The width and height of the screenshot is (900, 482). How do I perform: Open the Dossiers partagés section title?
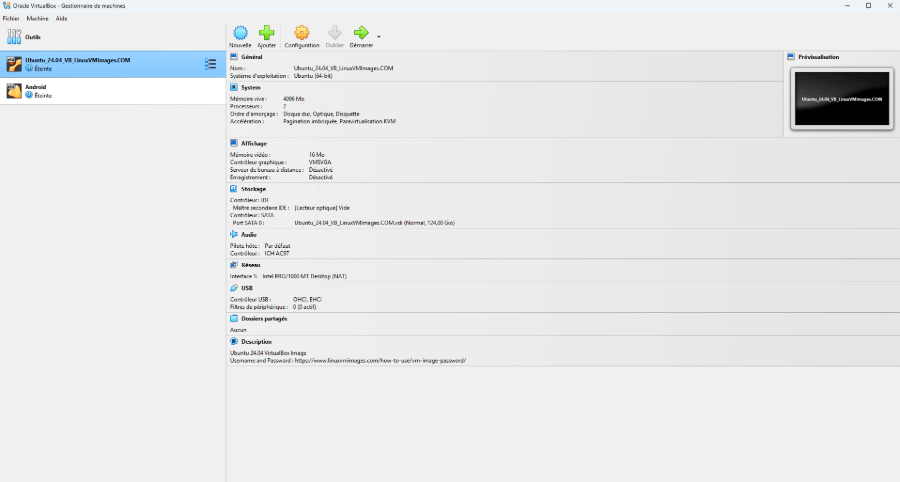click(x=263, y=318)
